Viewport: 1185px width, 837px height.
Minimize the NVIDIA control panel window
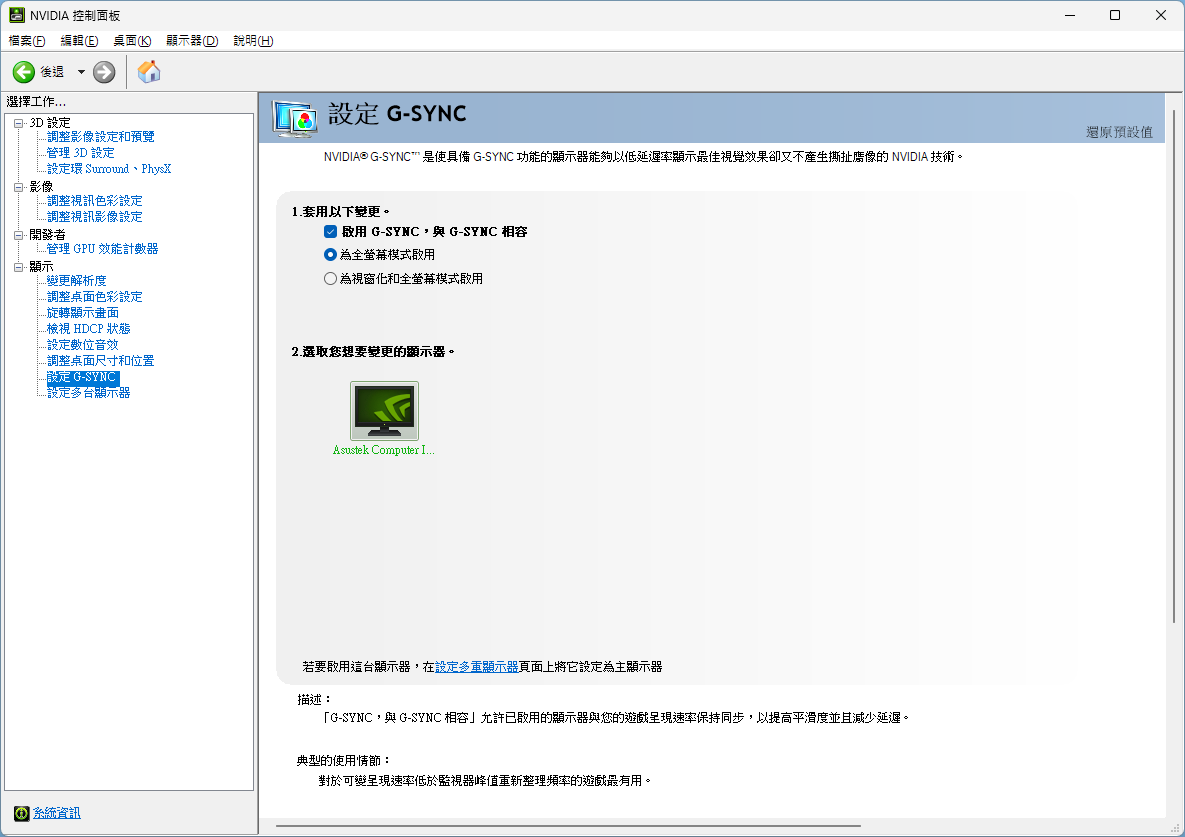(x=1070, y=15)
